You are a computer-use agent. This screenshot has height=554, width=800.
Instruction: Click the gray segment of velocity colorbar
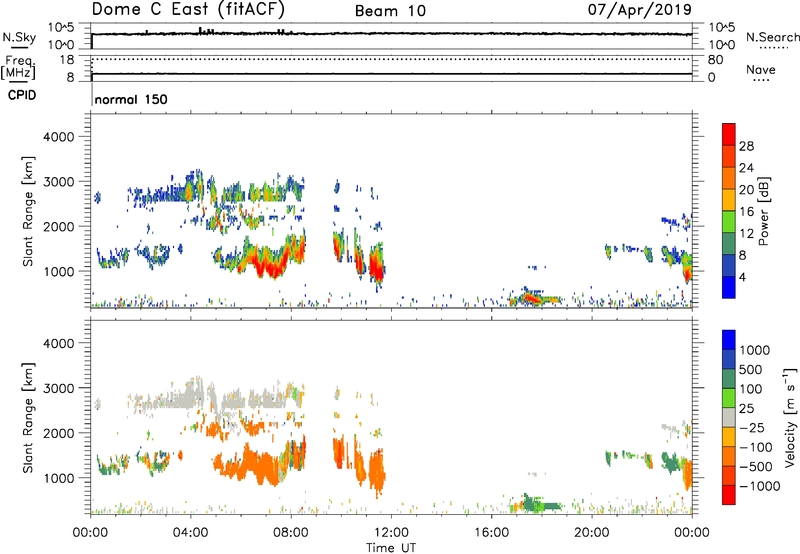pyautogui.click(x=729, y=417)
